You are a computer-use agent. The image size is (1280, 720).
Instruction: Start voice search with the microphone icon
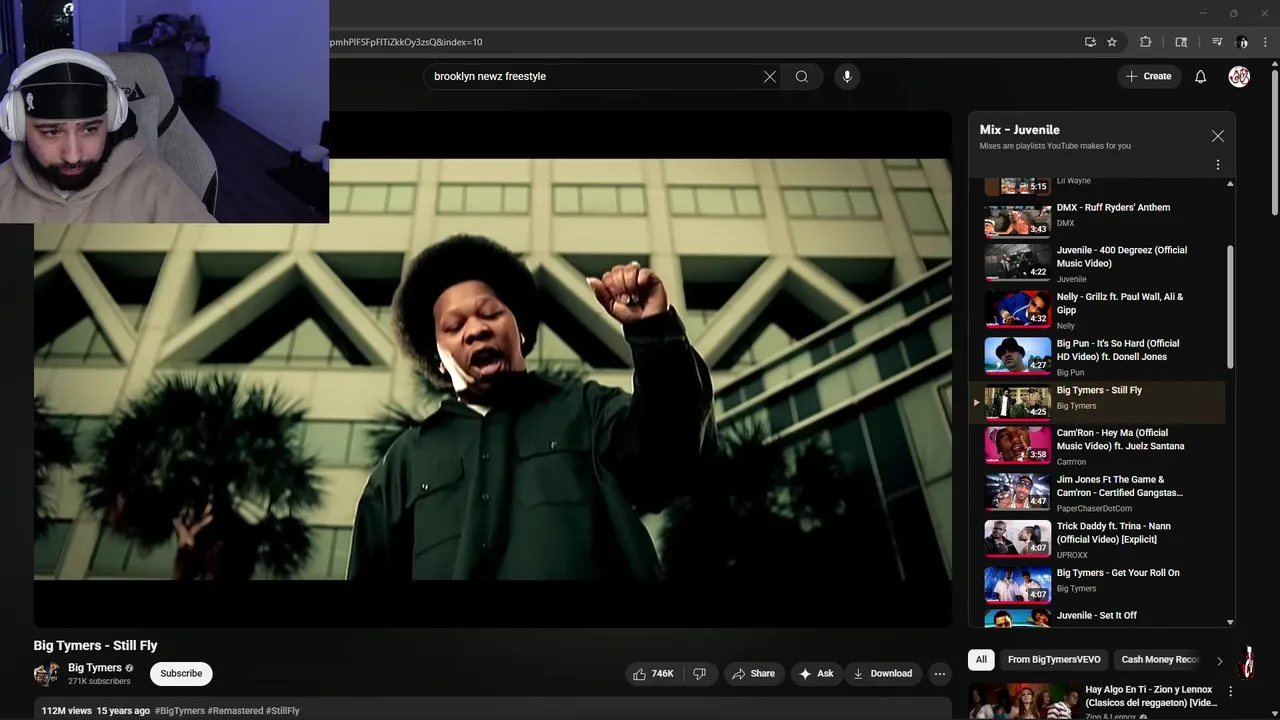847,76
